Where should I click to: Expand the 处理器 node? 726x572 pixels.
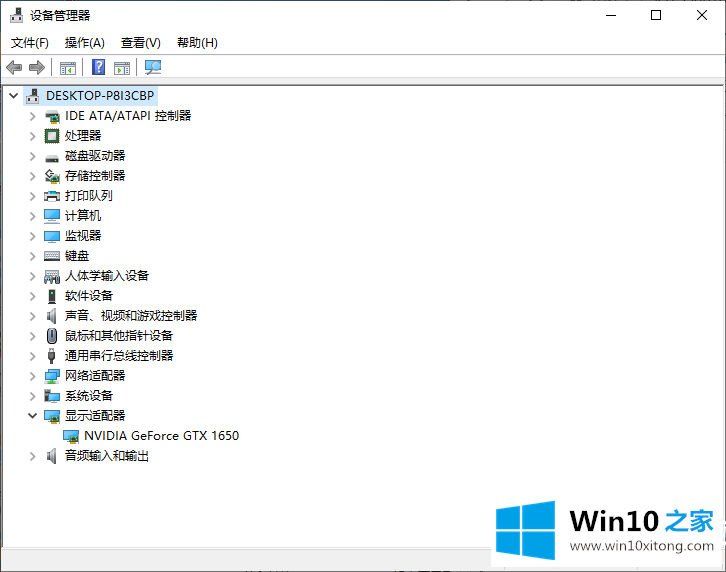coord(32,136)
